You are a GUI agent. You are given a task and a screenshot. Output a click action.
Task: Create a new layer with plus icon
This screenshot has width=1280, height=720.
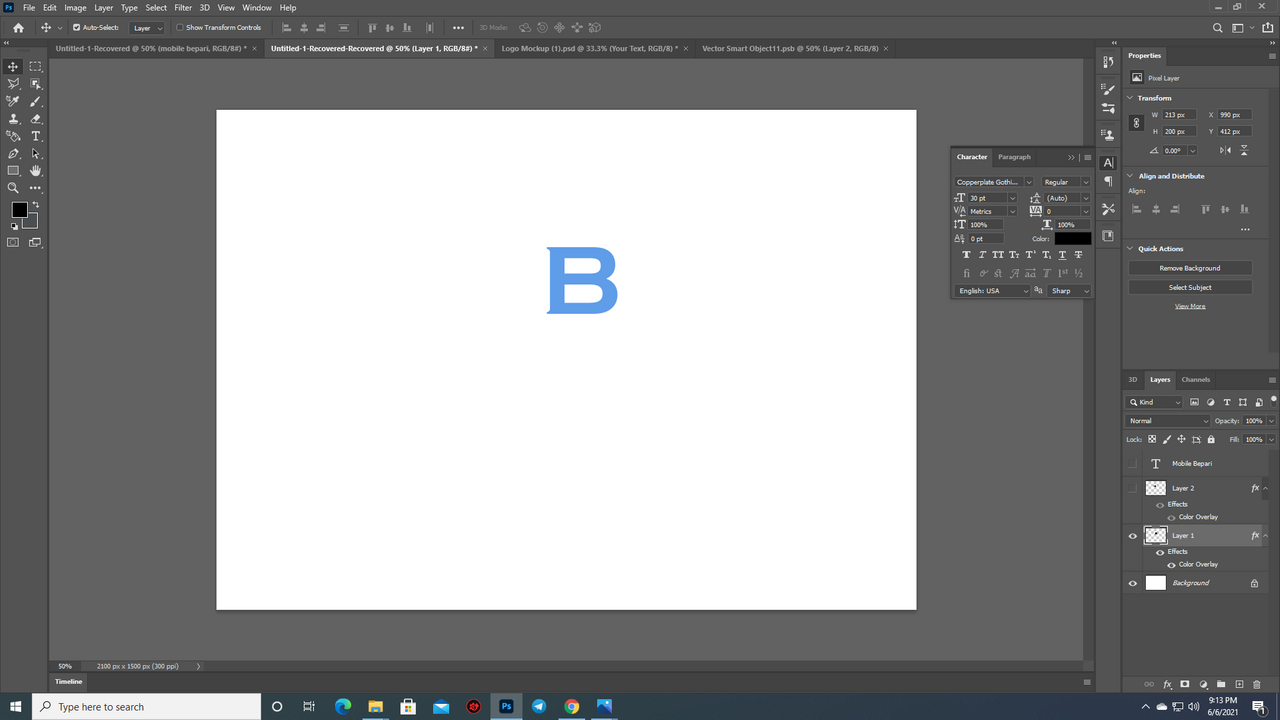1239,684
